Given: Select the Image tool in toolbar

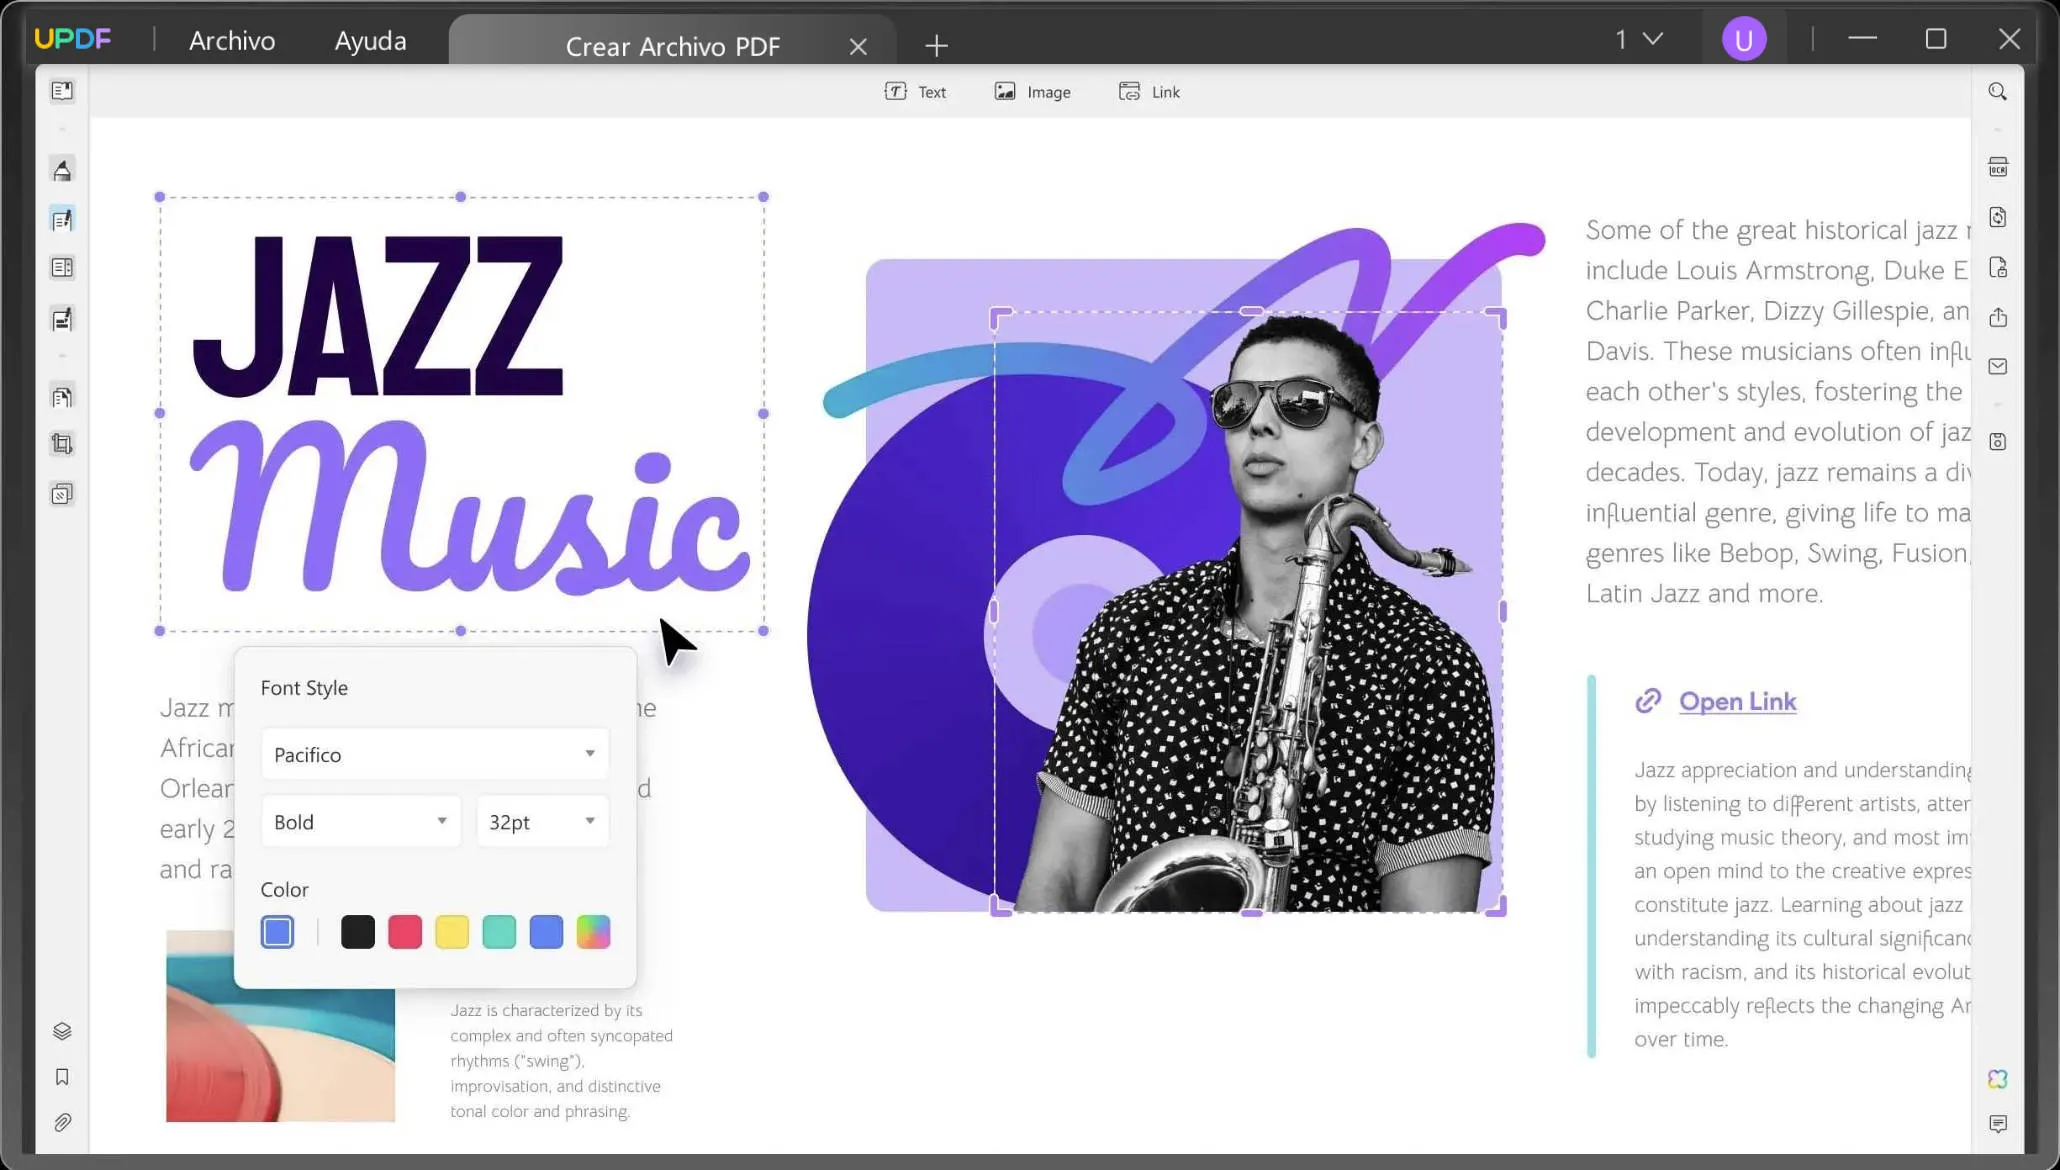Looking at the screenshot, I should pos(1031,91).
